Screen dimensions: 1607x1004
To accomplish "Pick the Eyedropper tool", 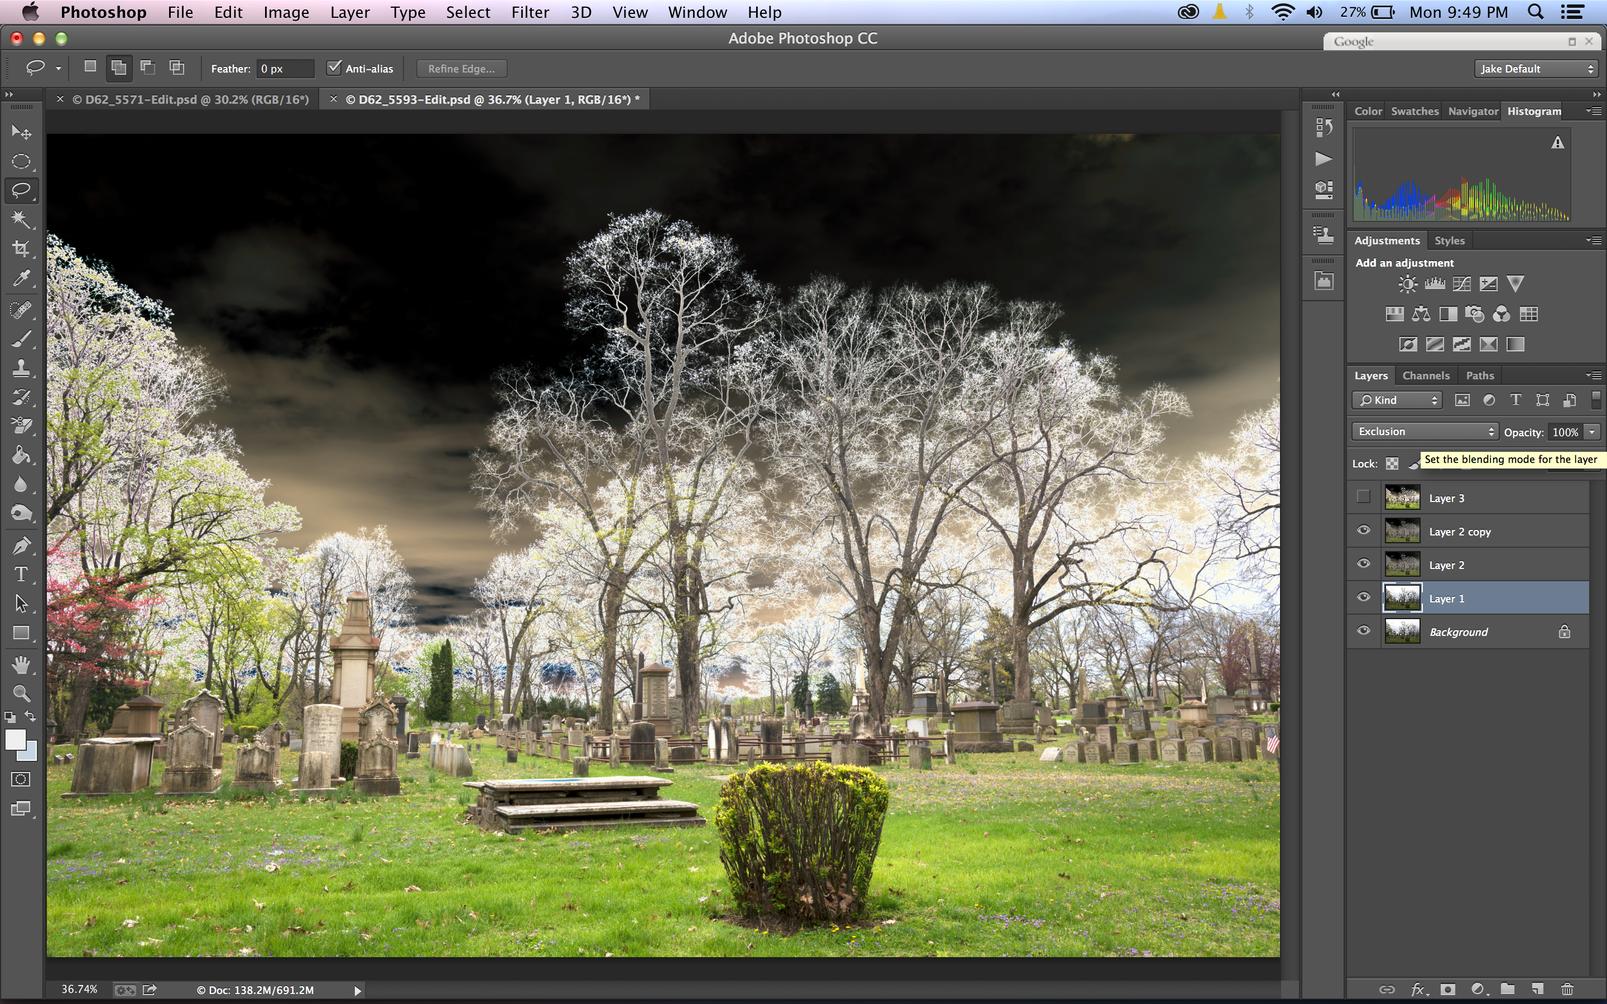I will (x=21, y=279).
